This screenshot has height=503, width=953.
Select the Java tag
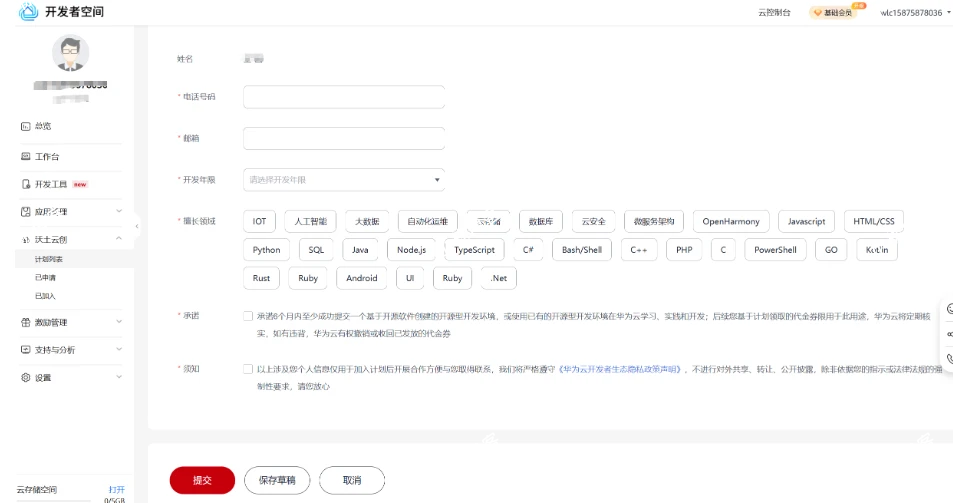[x=360, y=250]
